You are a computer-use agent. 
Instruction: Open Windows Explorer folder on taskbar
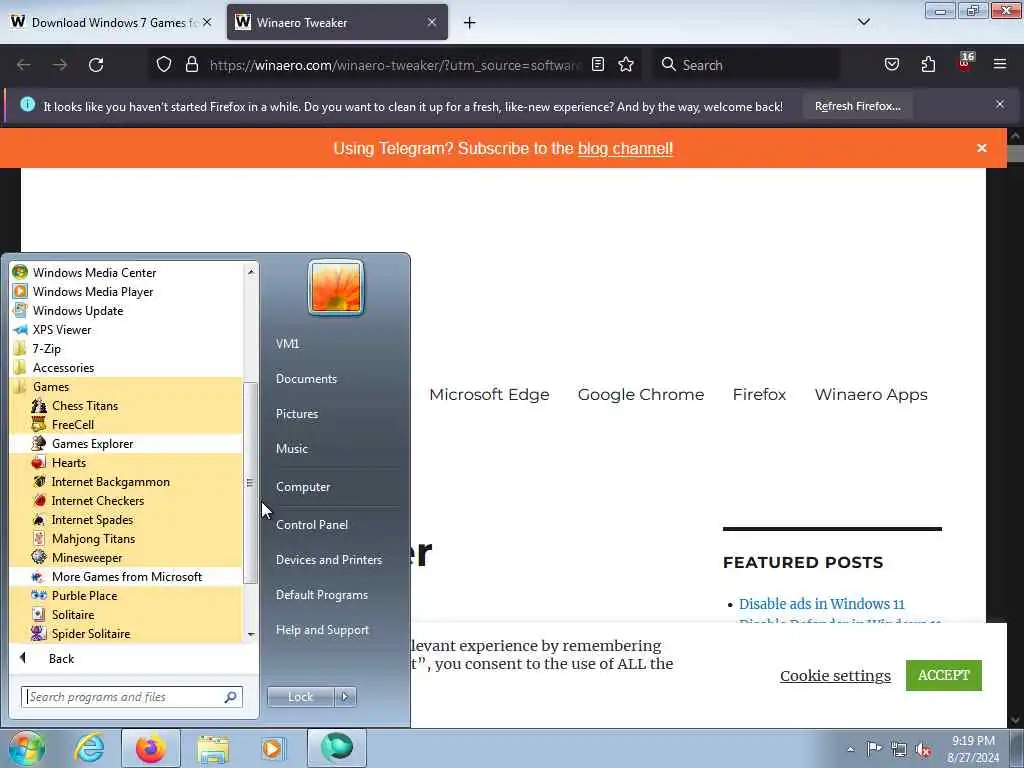(213, 748)
